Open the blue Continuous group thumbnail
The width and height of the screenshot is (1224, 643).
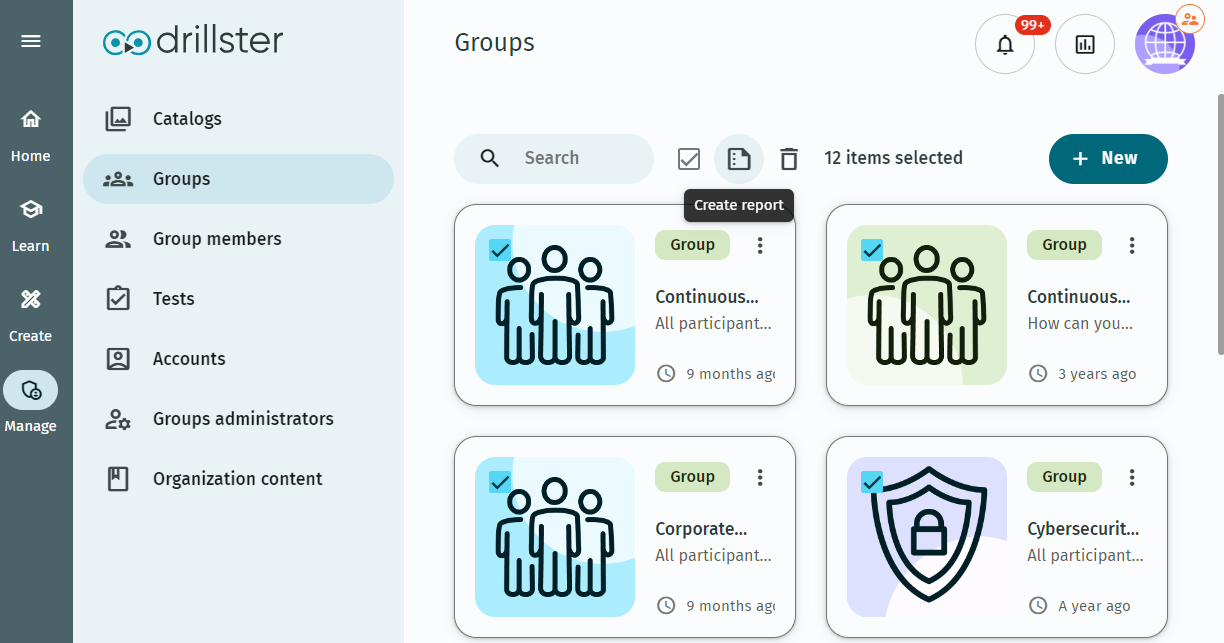pyautogui.click(x=555, y=305)
